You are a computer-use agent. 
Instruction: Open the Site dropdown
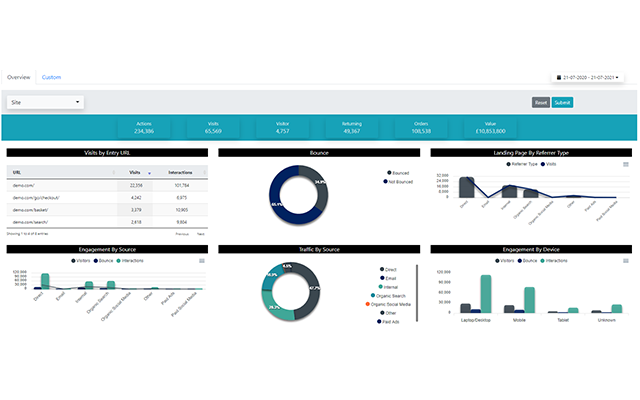coord(45,102)
